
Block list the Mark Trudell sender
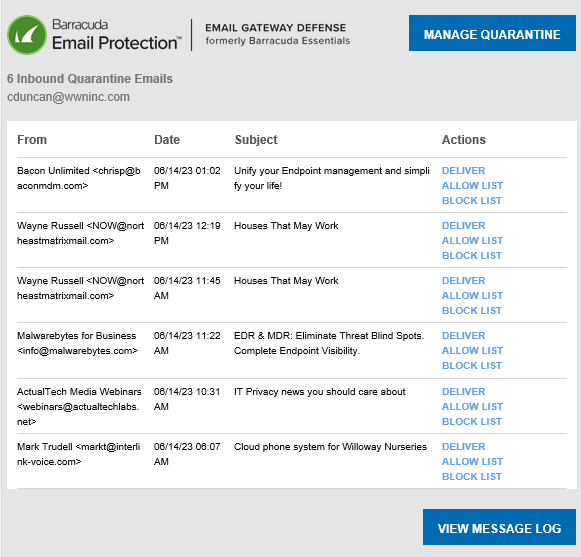click(x=471, y=477)
